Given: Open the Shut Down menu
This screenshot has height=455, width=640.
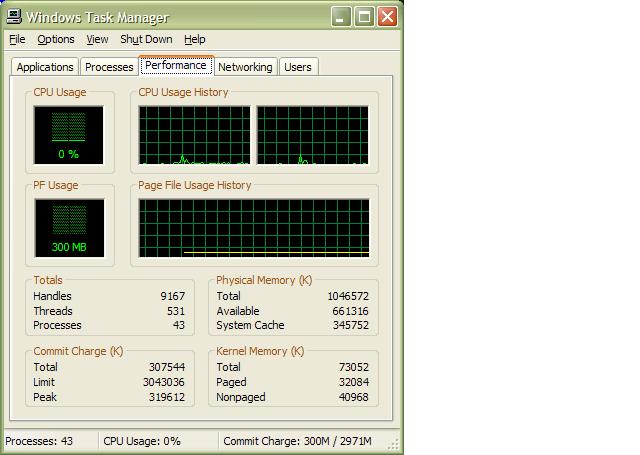Looking at the screenshot, I should point(146,39).
